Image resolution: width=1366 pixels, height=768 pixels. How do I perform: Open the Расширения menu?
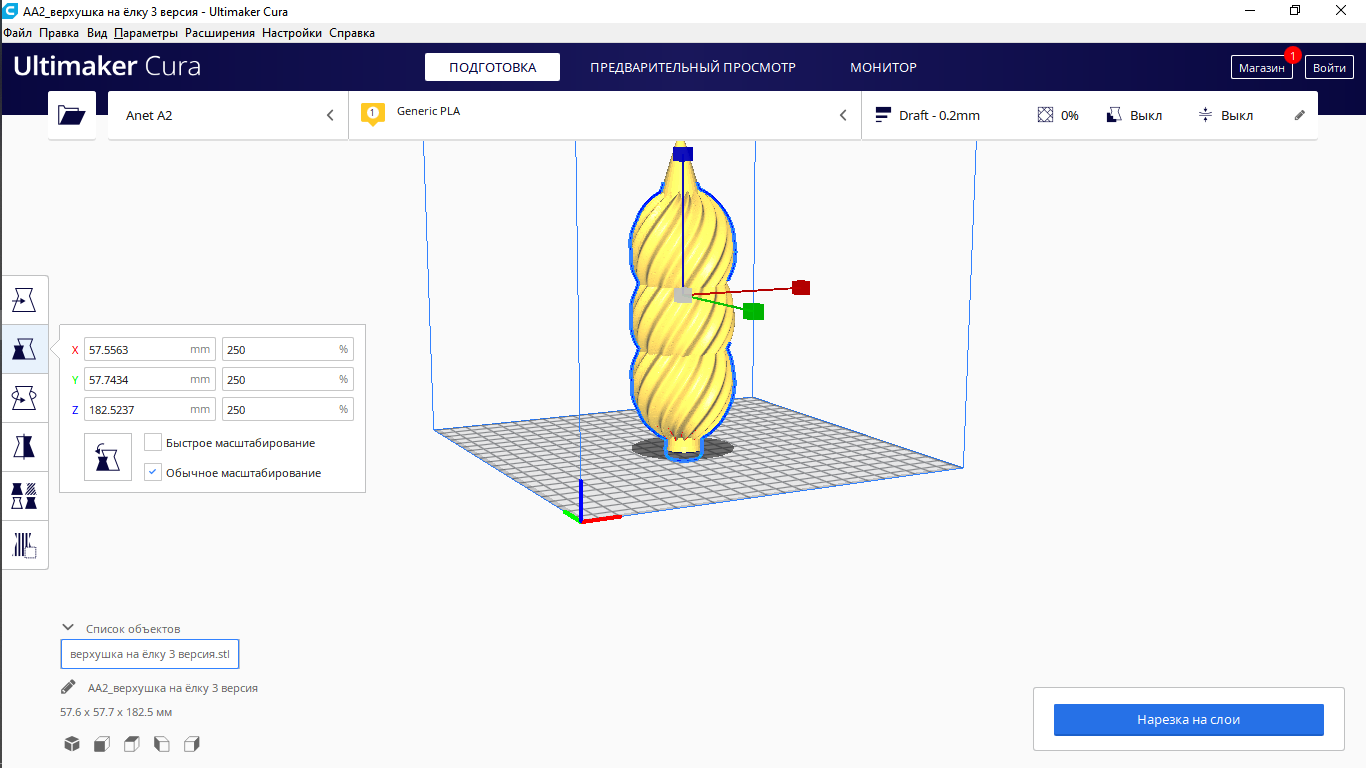coord(220,33)
